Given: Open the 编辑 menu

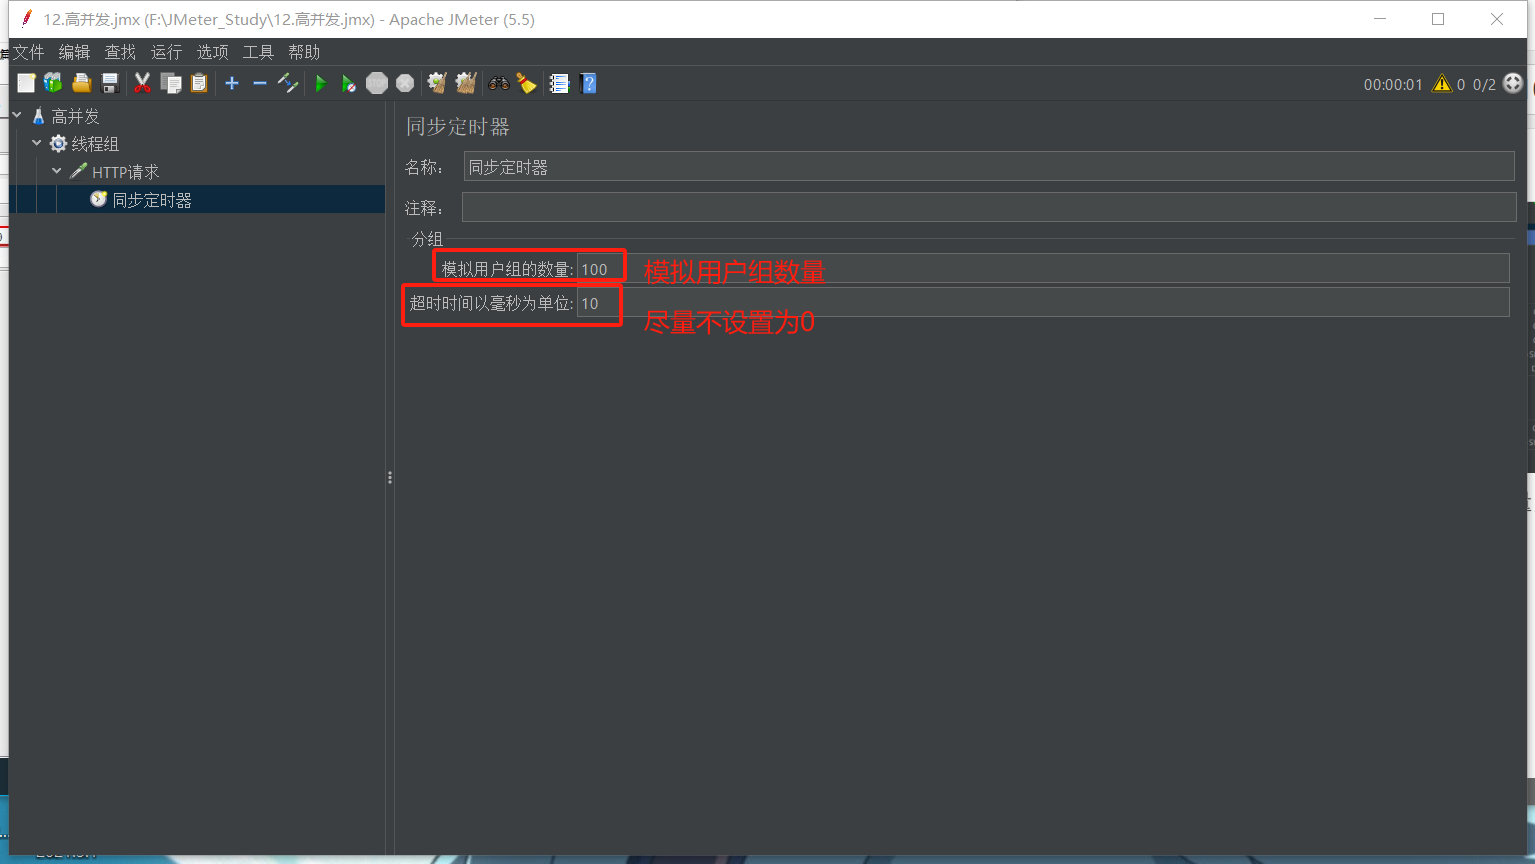Looking at the screenshot, I should [74, 52].
